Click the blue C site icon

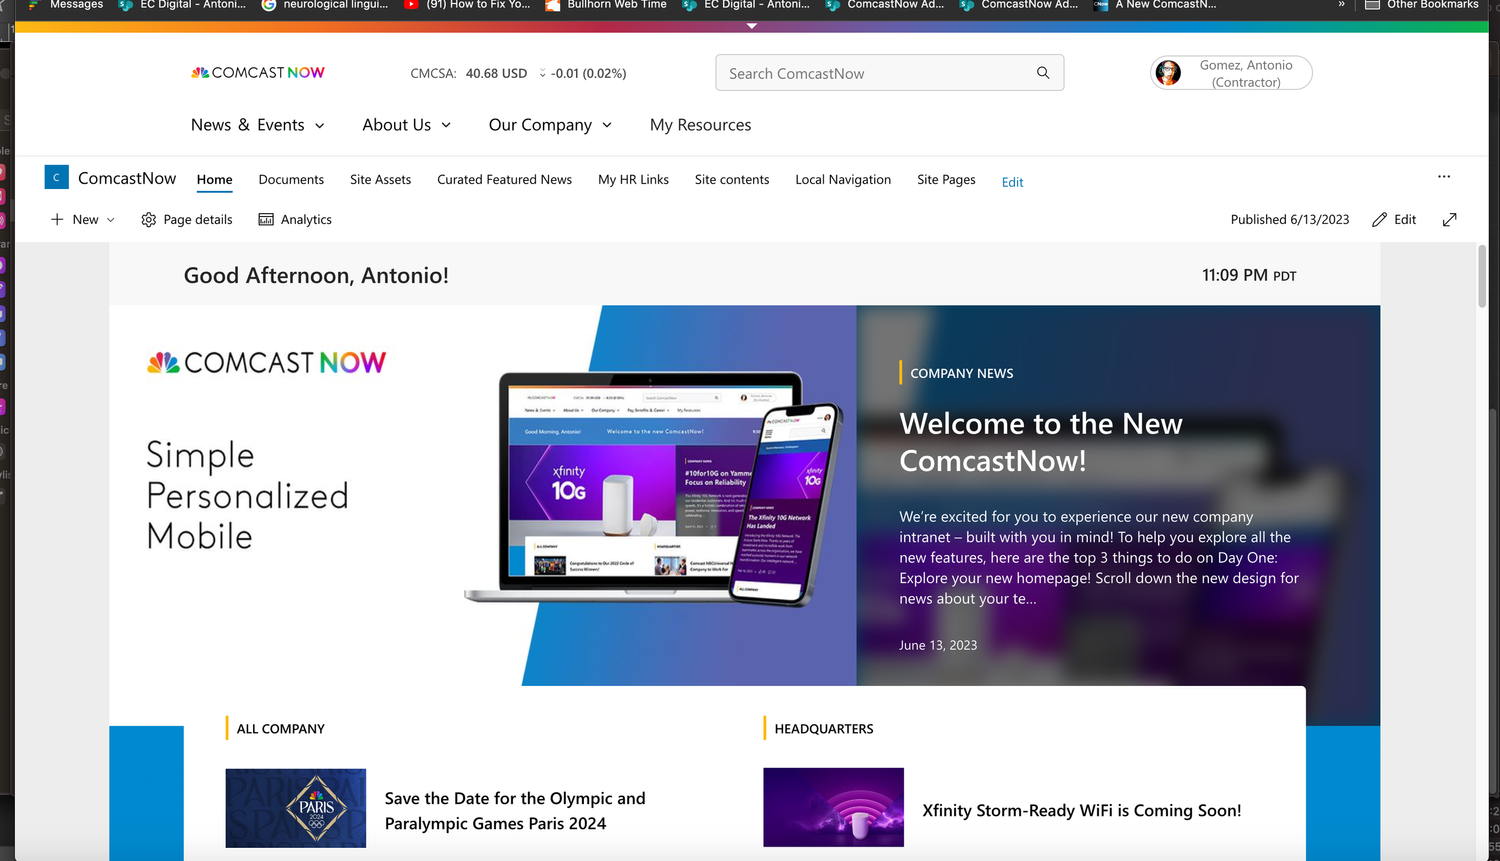point(56,178)
